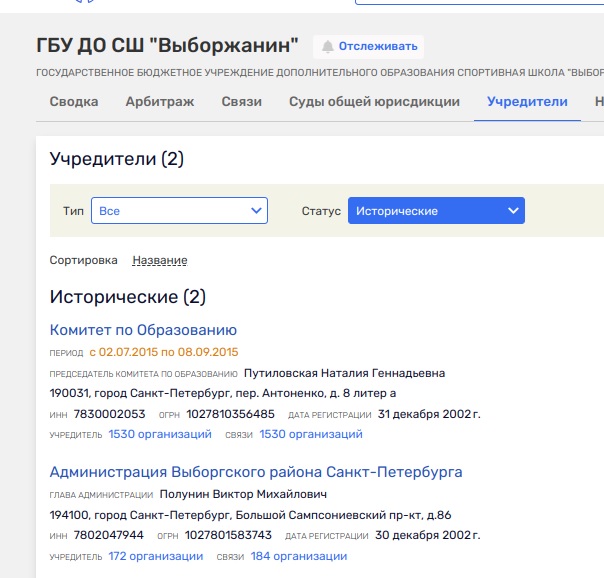Open the Связи tab
The width and height of the screenshot is (604, 578).
[242, 102]
